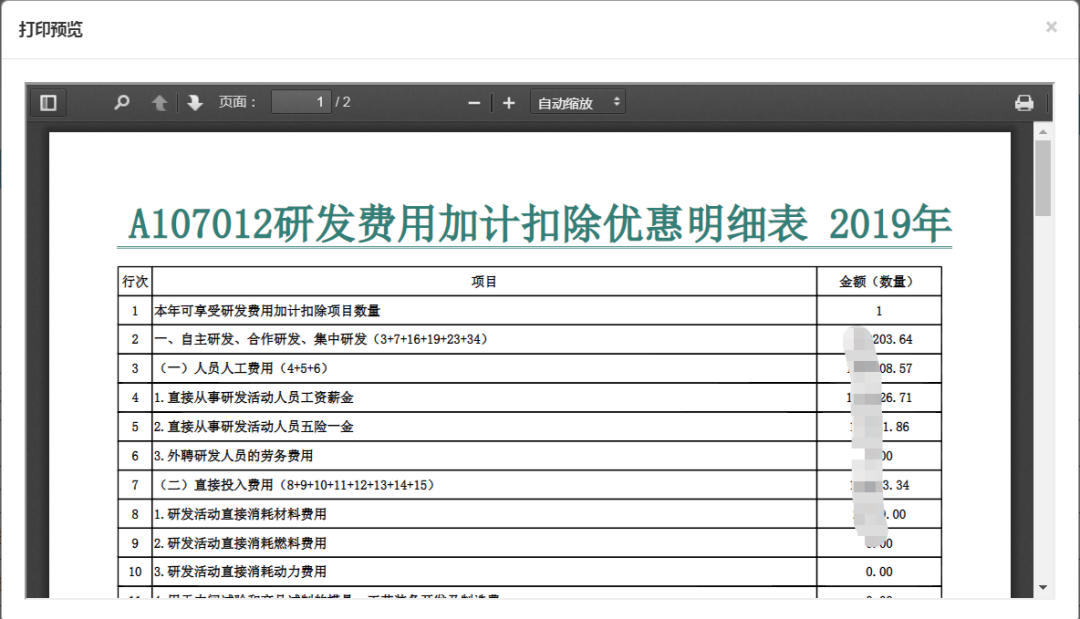The height and width of the screenshot is (619, 1080).
Task: Click the page number input field
Action: (x=301, y=103)
